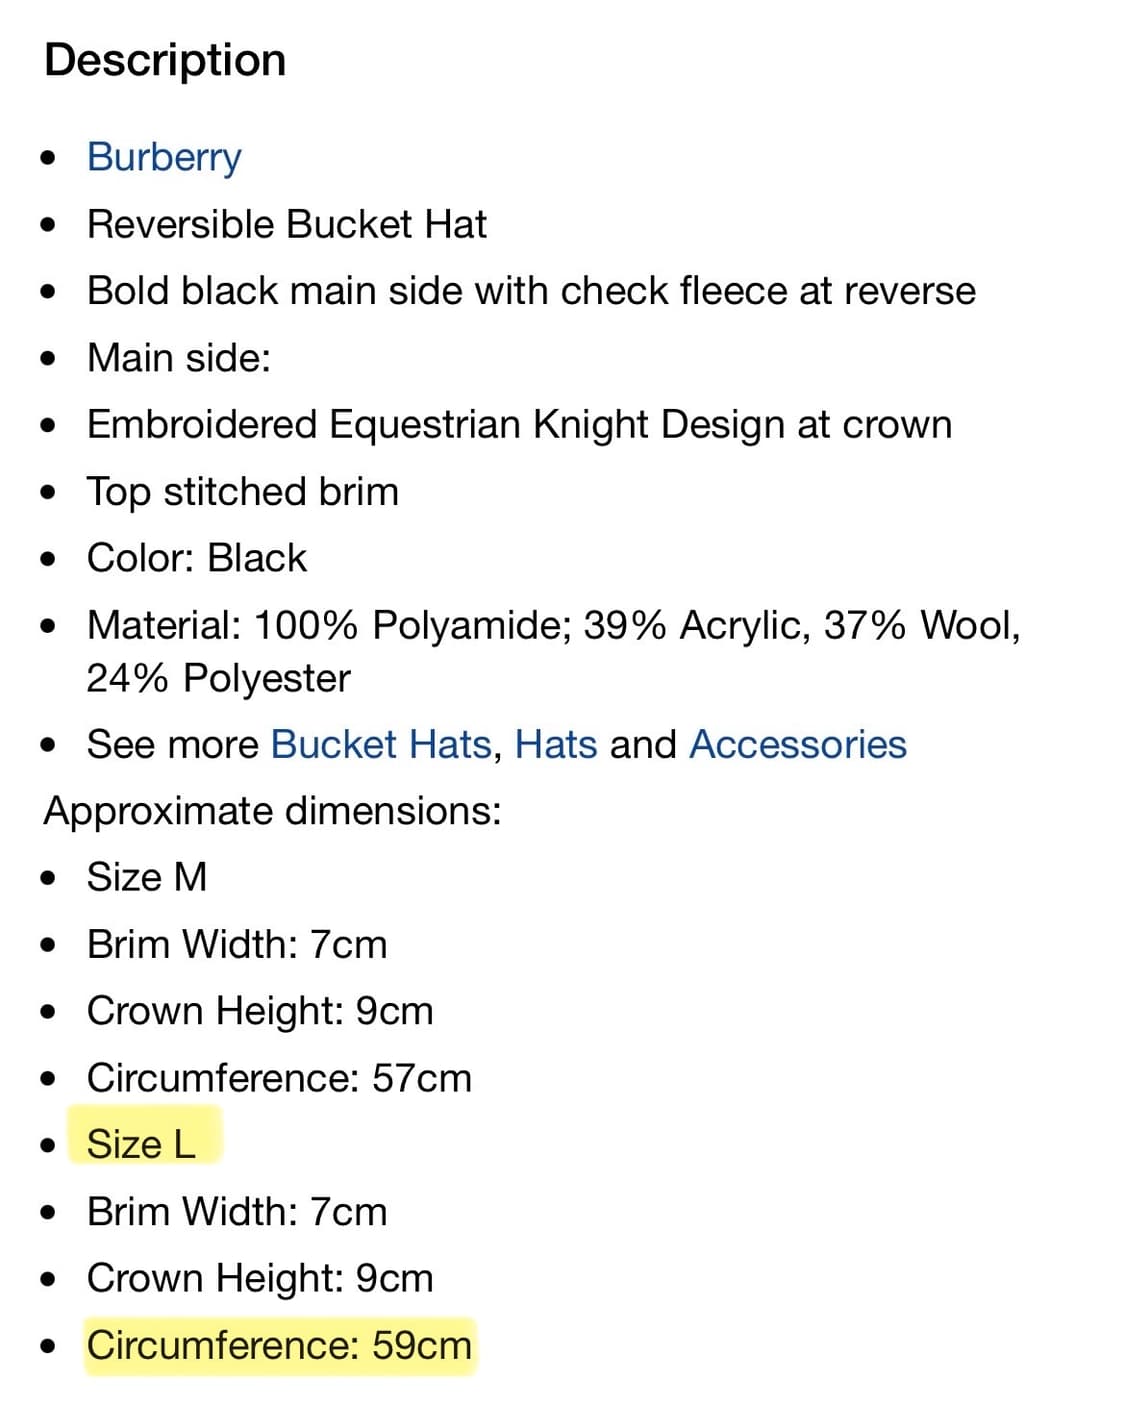1125x1412 pixels.
Task: Click the first Brim Width: 7cm line
Action: (x=237, y=944)
